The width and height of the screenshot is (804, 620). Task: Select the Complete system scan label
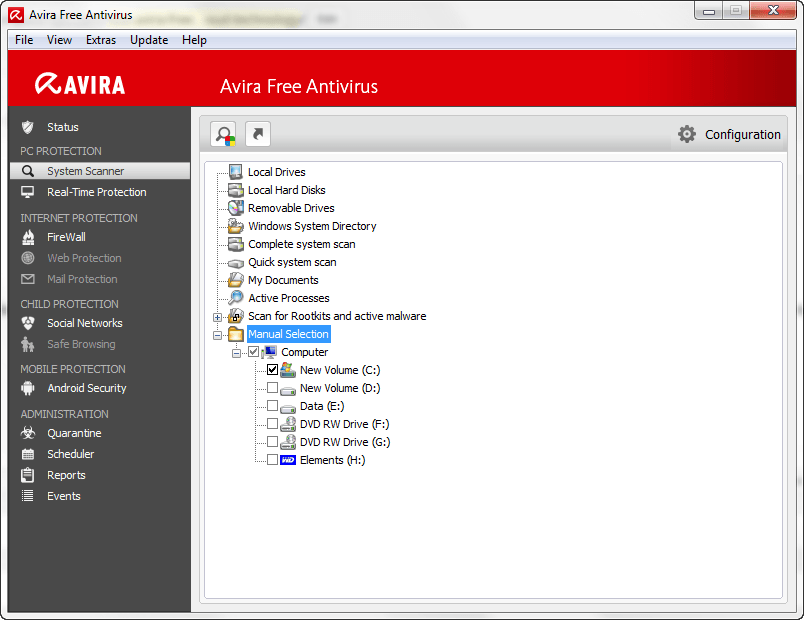(302, 244)
